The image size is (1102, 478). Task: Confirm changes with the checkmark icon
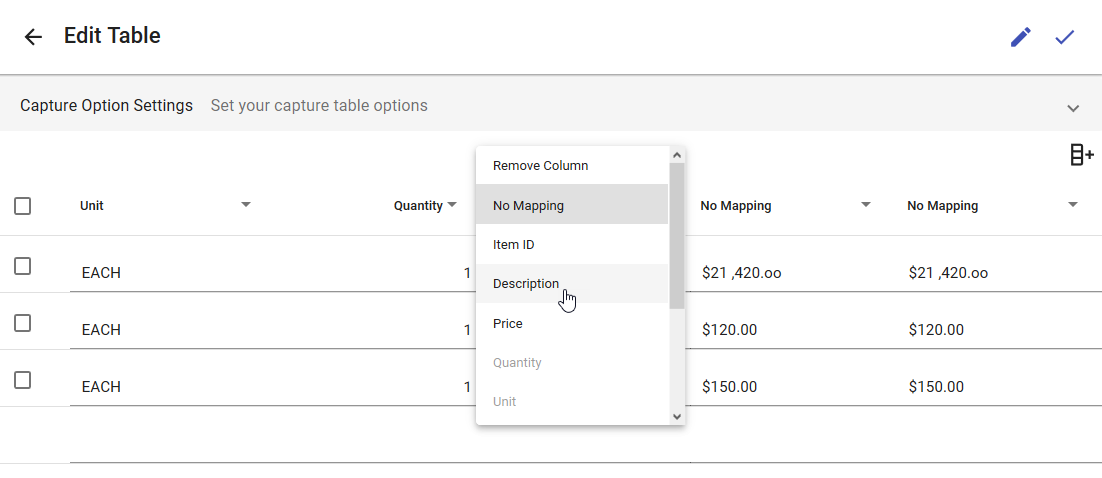(1065, 37)
